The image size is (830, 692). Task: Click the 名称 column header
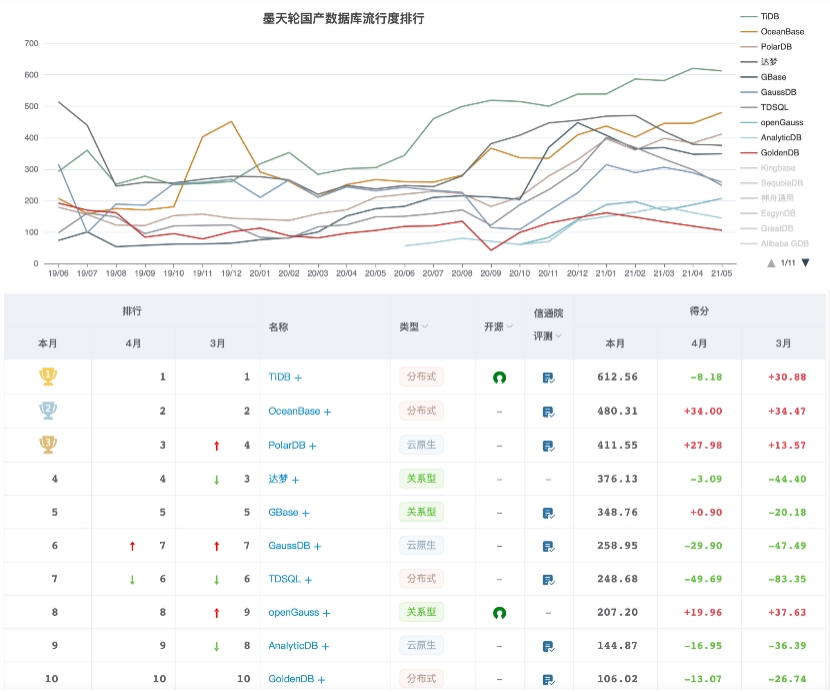278,327
